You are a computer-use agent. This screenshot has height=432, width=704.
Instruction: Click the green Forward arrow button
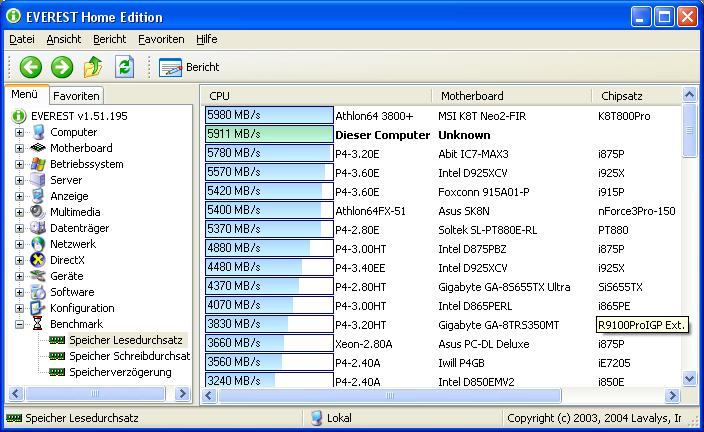coord(62,67)
